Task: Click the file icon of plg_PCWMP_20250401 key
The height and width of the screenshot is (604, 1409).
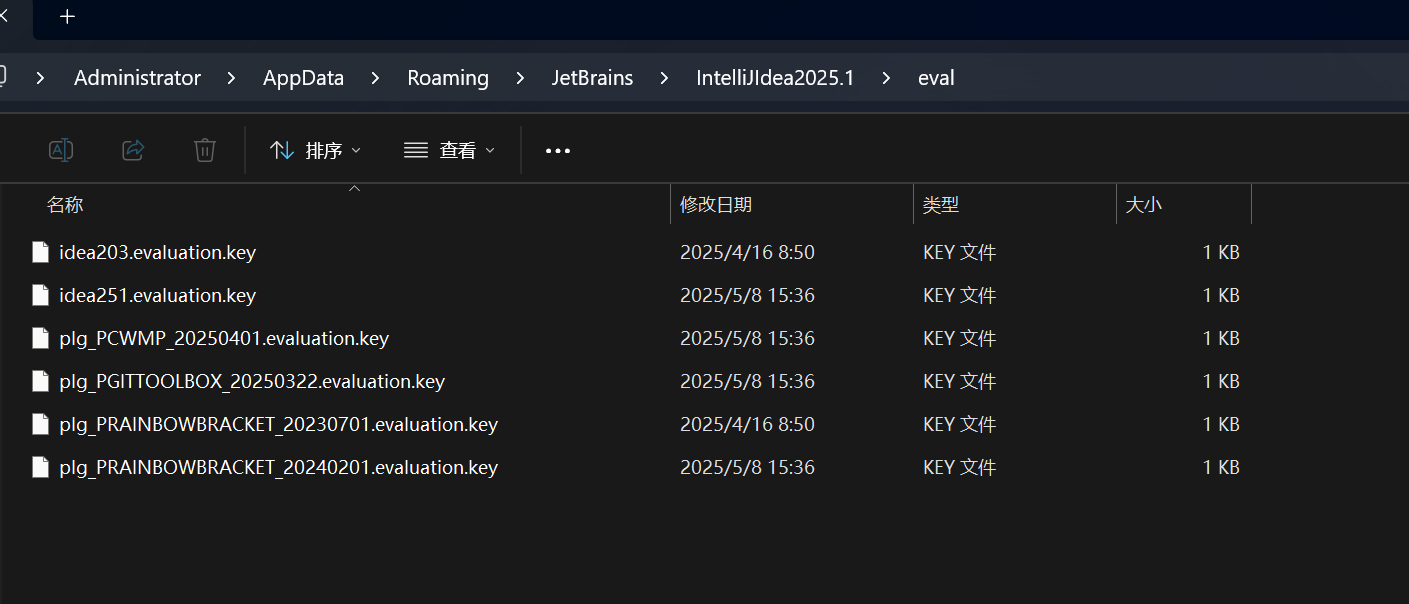Action: (40, 338)
